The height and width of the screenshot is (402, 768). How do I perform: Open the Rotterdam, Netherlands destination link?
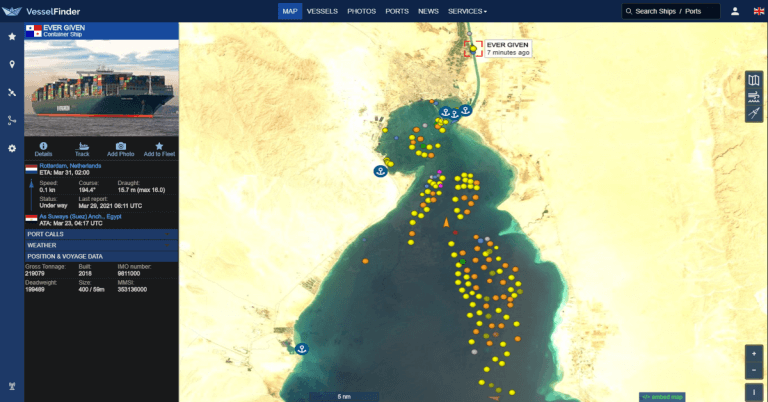click(x=70, y=166)
